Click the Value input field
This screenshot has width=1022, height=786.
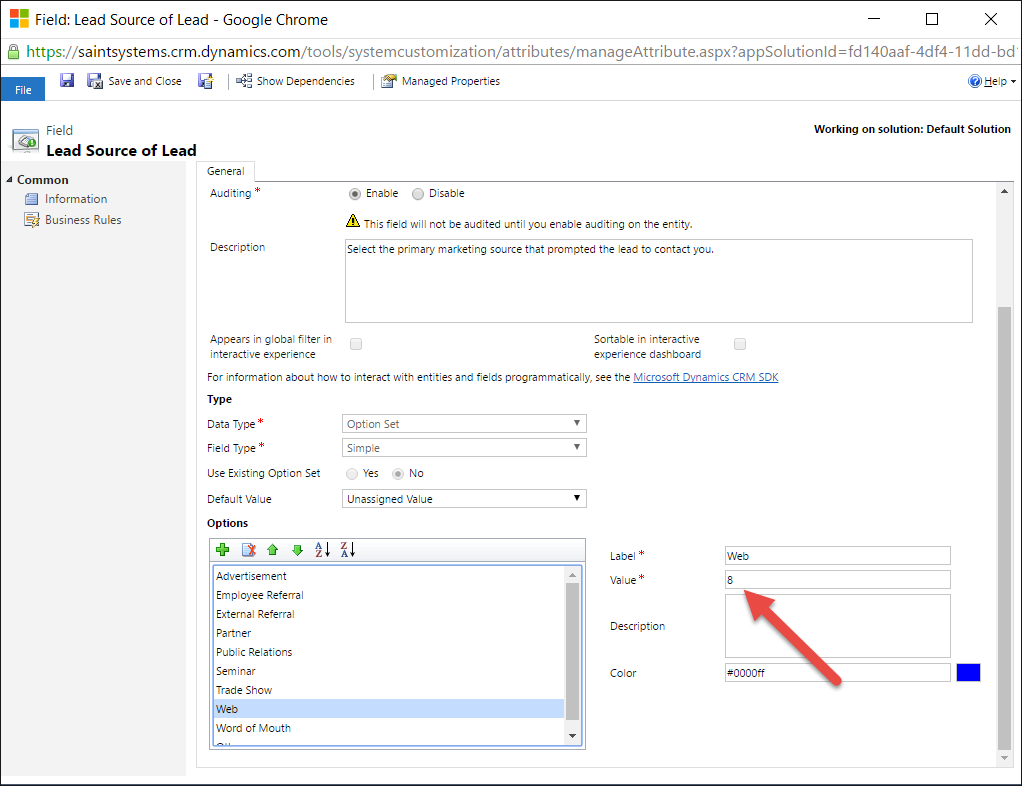click(x=837, y=580)
